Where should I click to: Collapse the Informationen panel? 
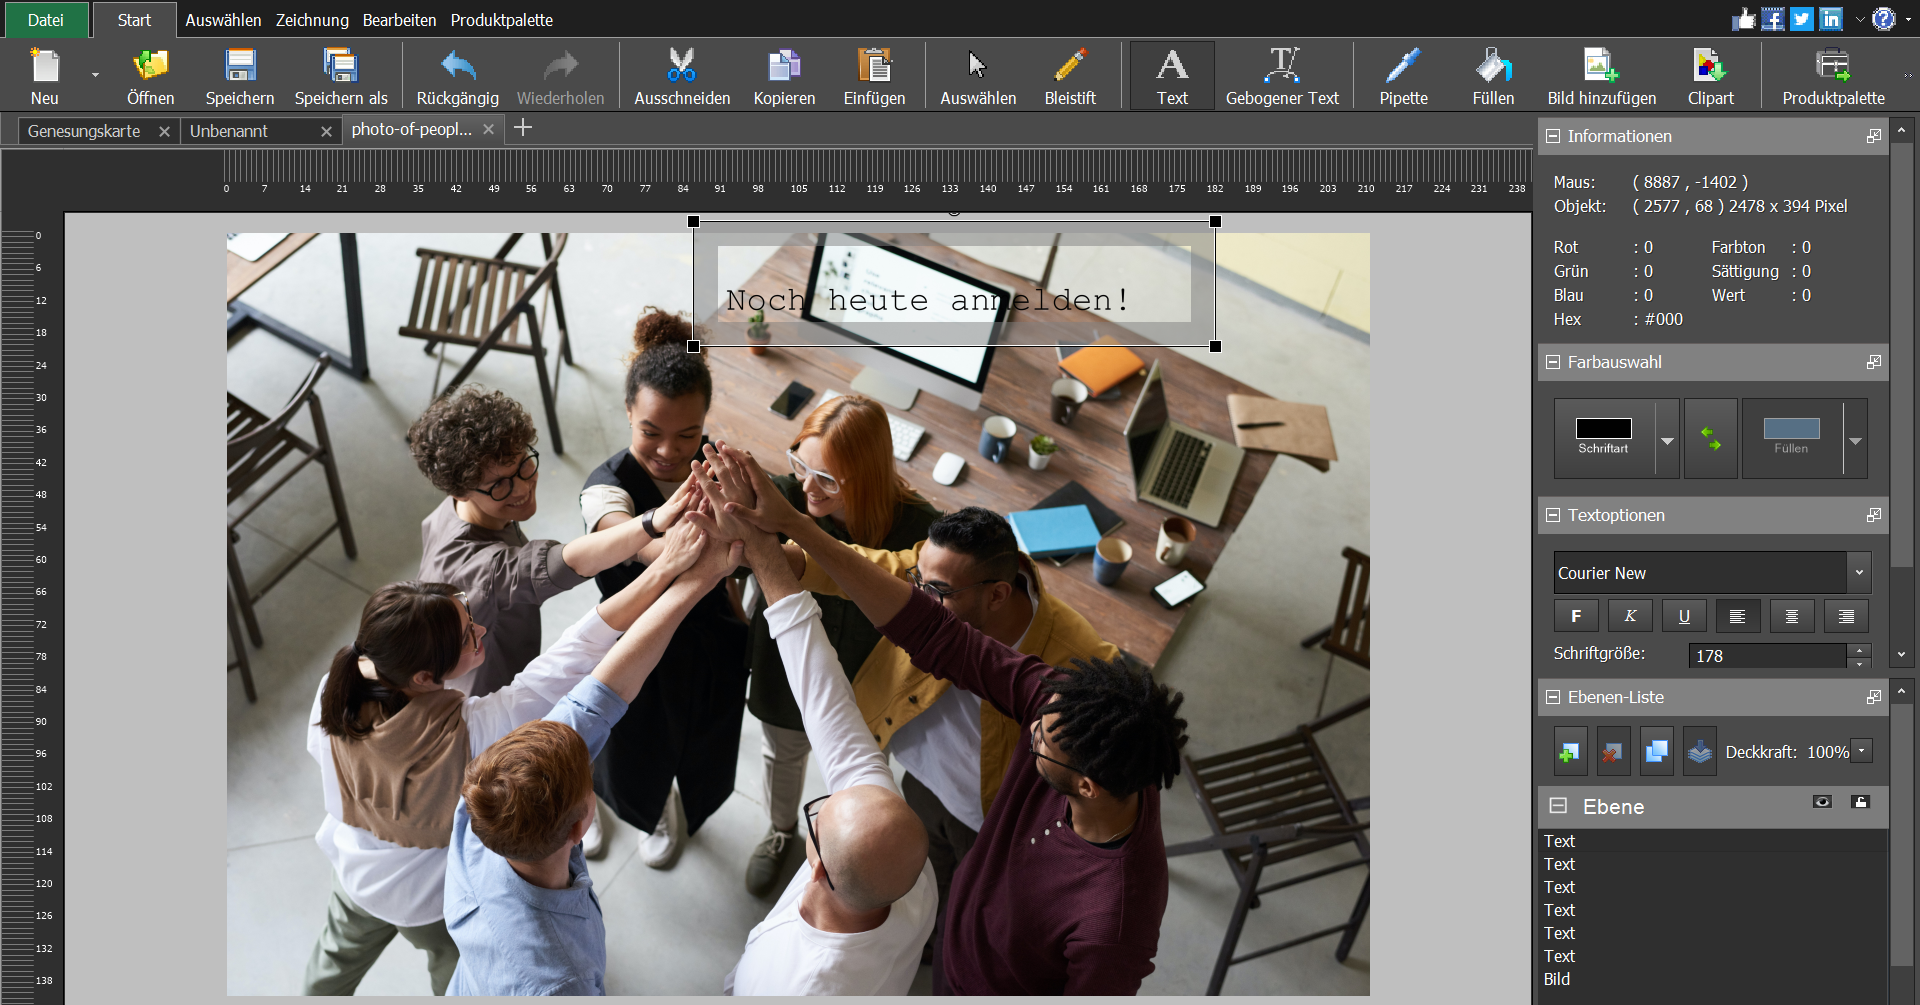click(x=1553, y=136)
